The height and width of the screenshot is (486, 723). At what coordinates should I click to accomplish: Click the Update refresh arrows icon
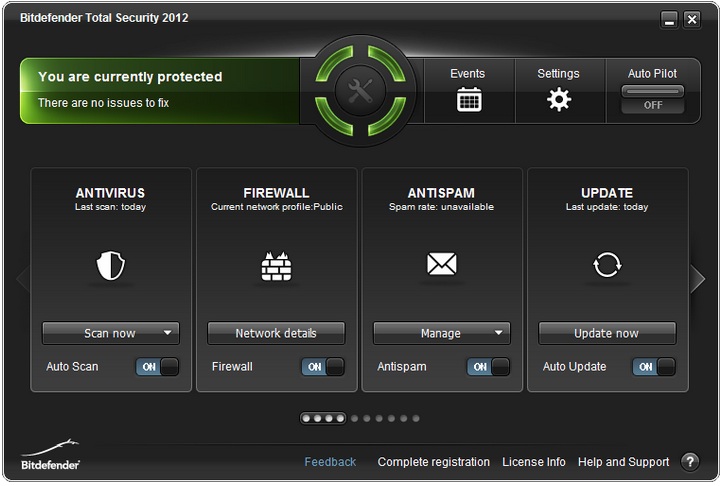click(607, 265)
